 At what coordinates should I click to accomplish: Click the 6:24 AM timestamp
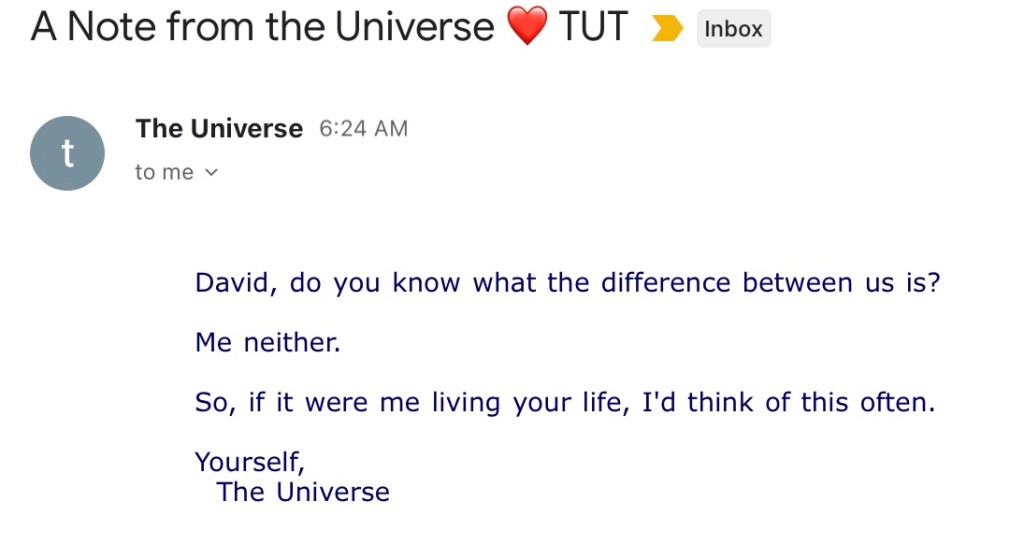(363, 129)
